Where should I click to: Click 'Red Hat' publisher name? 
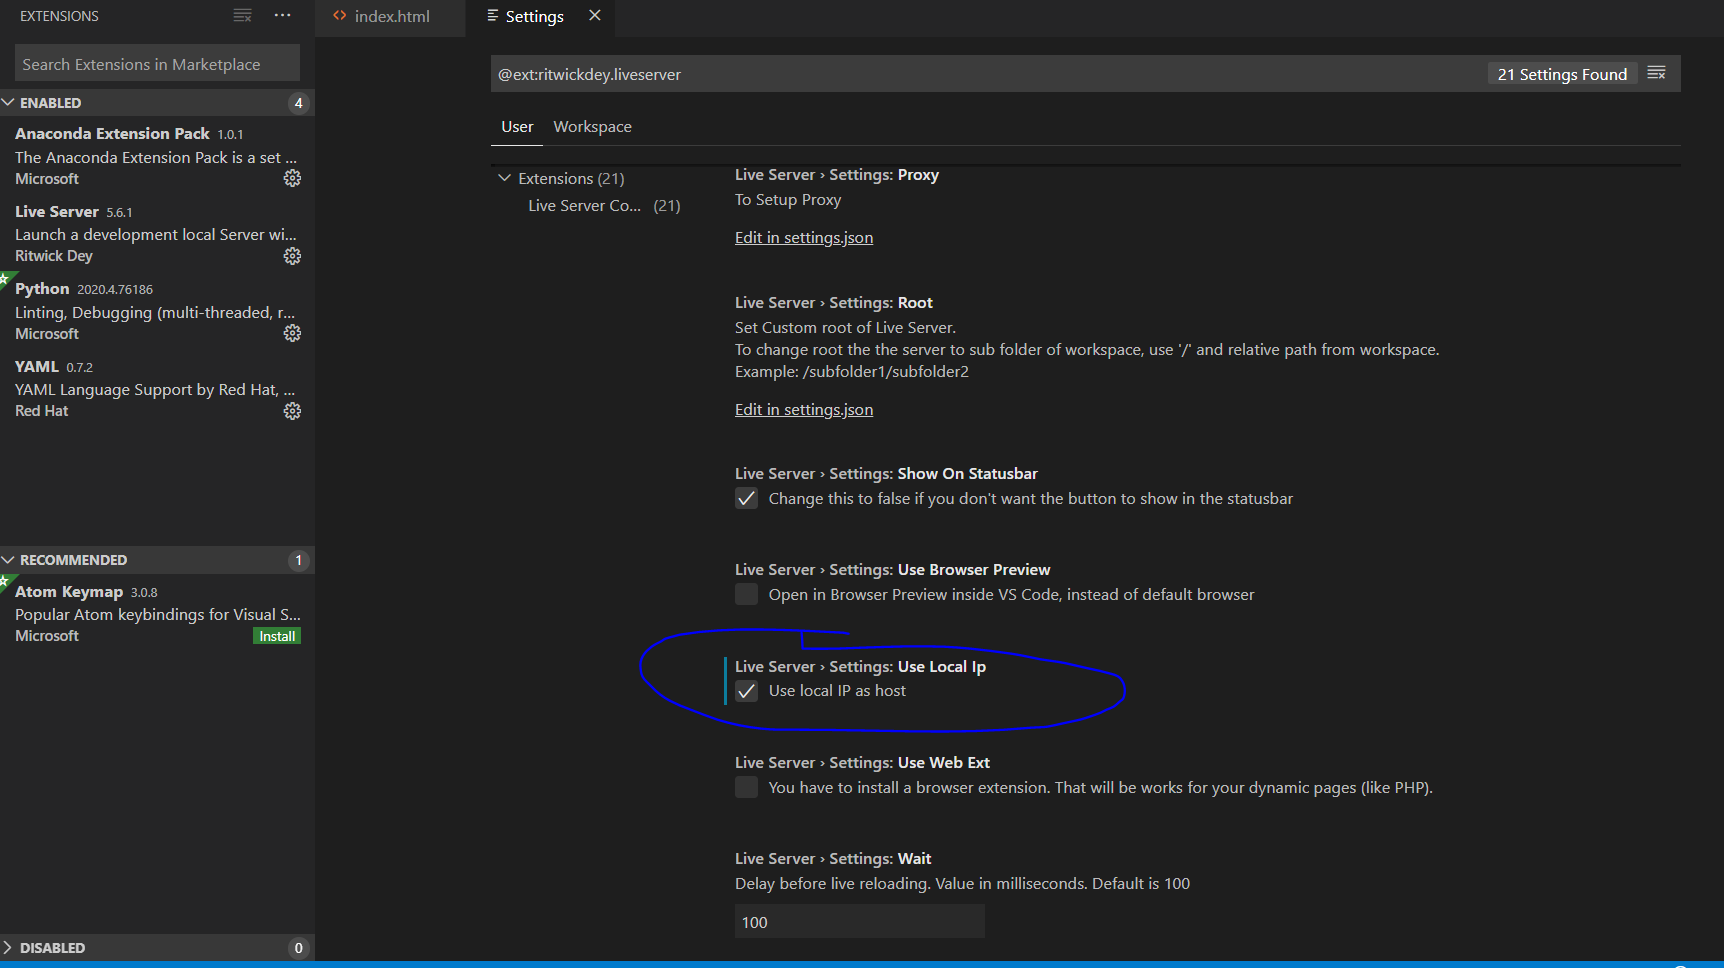coord(42,411)
